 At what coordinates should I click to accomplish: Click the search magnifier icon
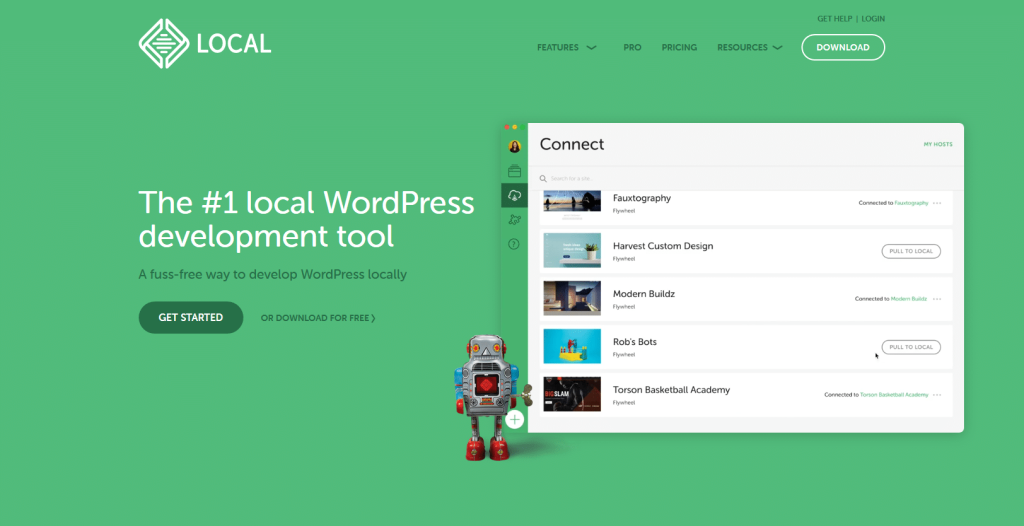click(x=543, y=178)
